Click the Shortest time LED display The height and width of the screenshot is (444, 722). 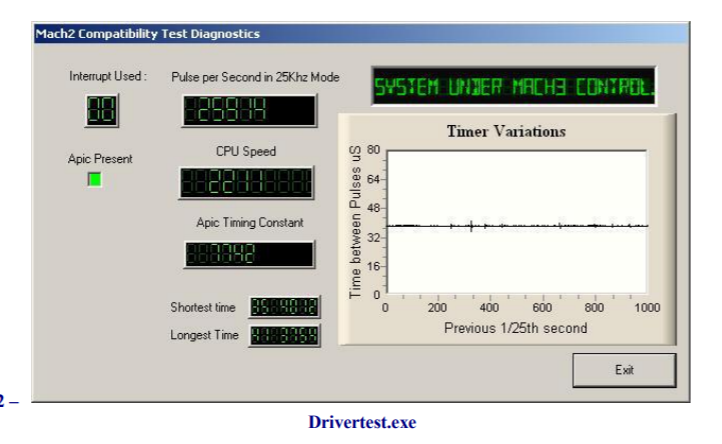pos(284,307)
